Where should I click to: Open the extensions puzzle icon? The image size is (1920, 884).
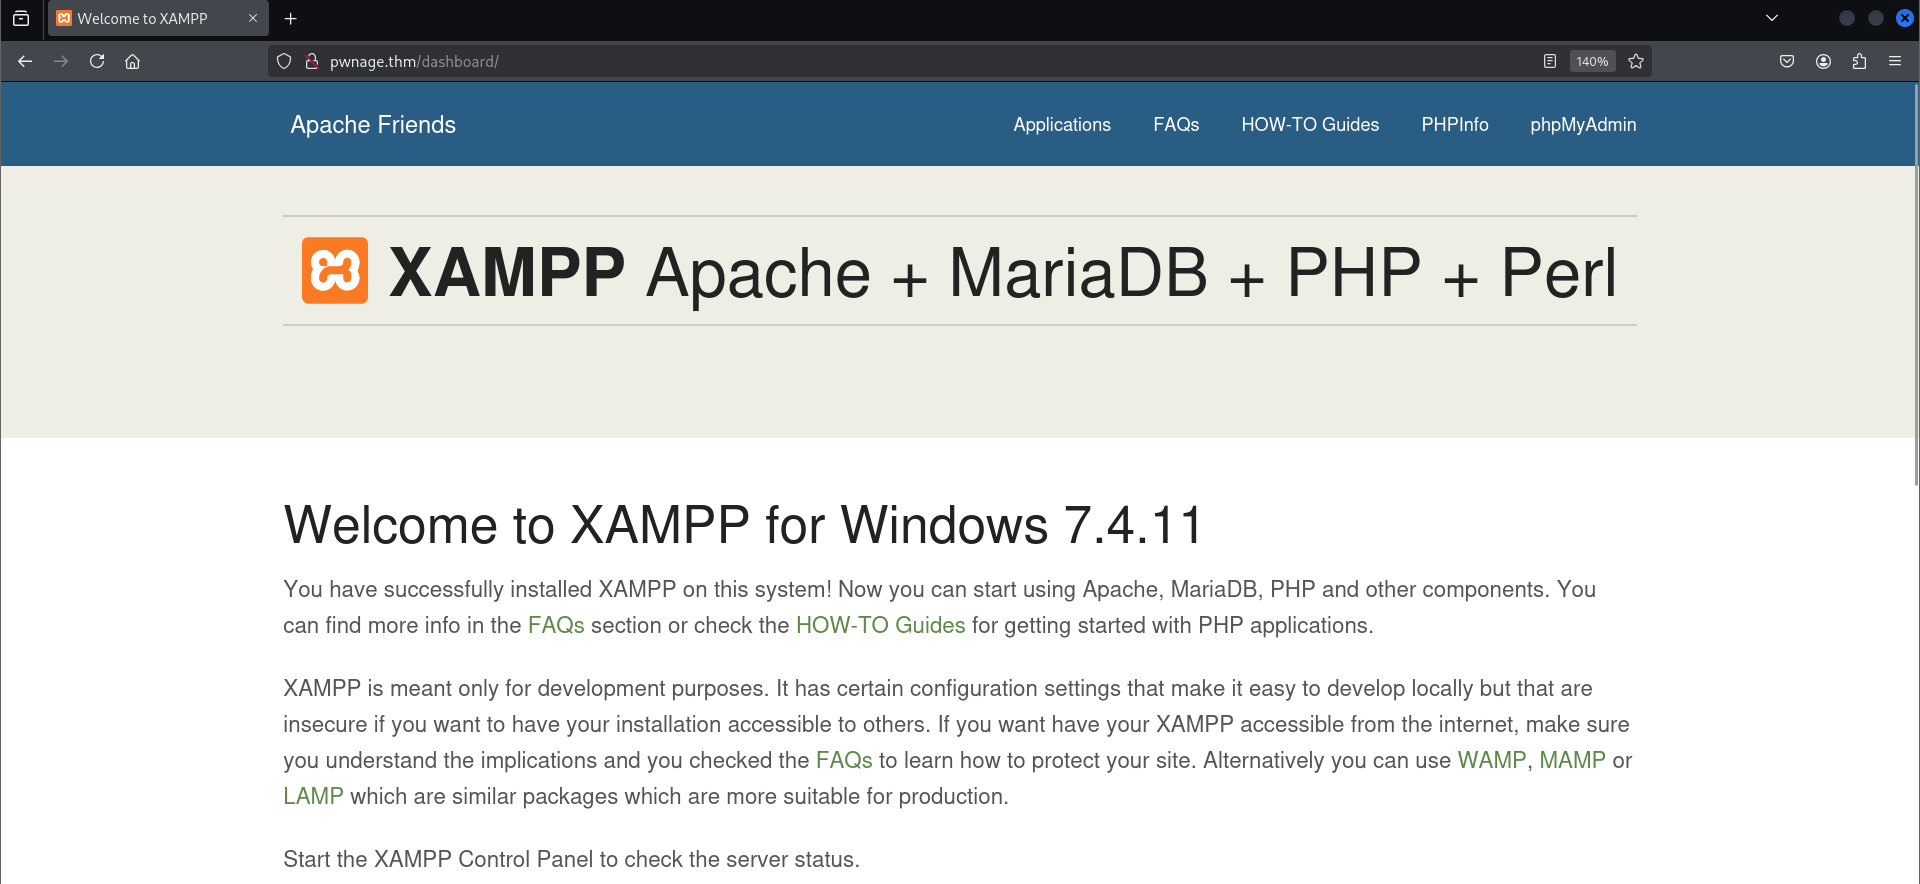click(x=1859, y=61)
